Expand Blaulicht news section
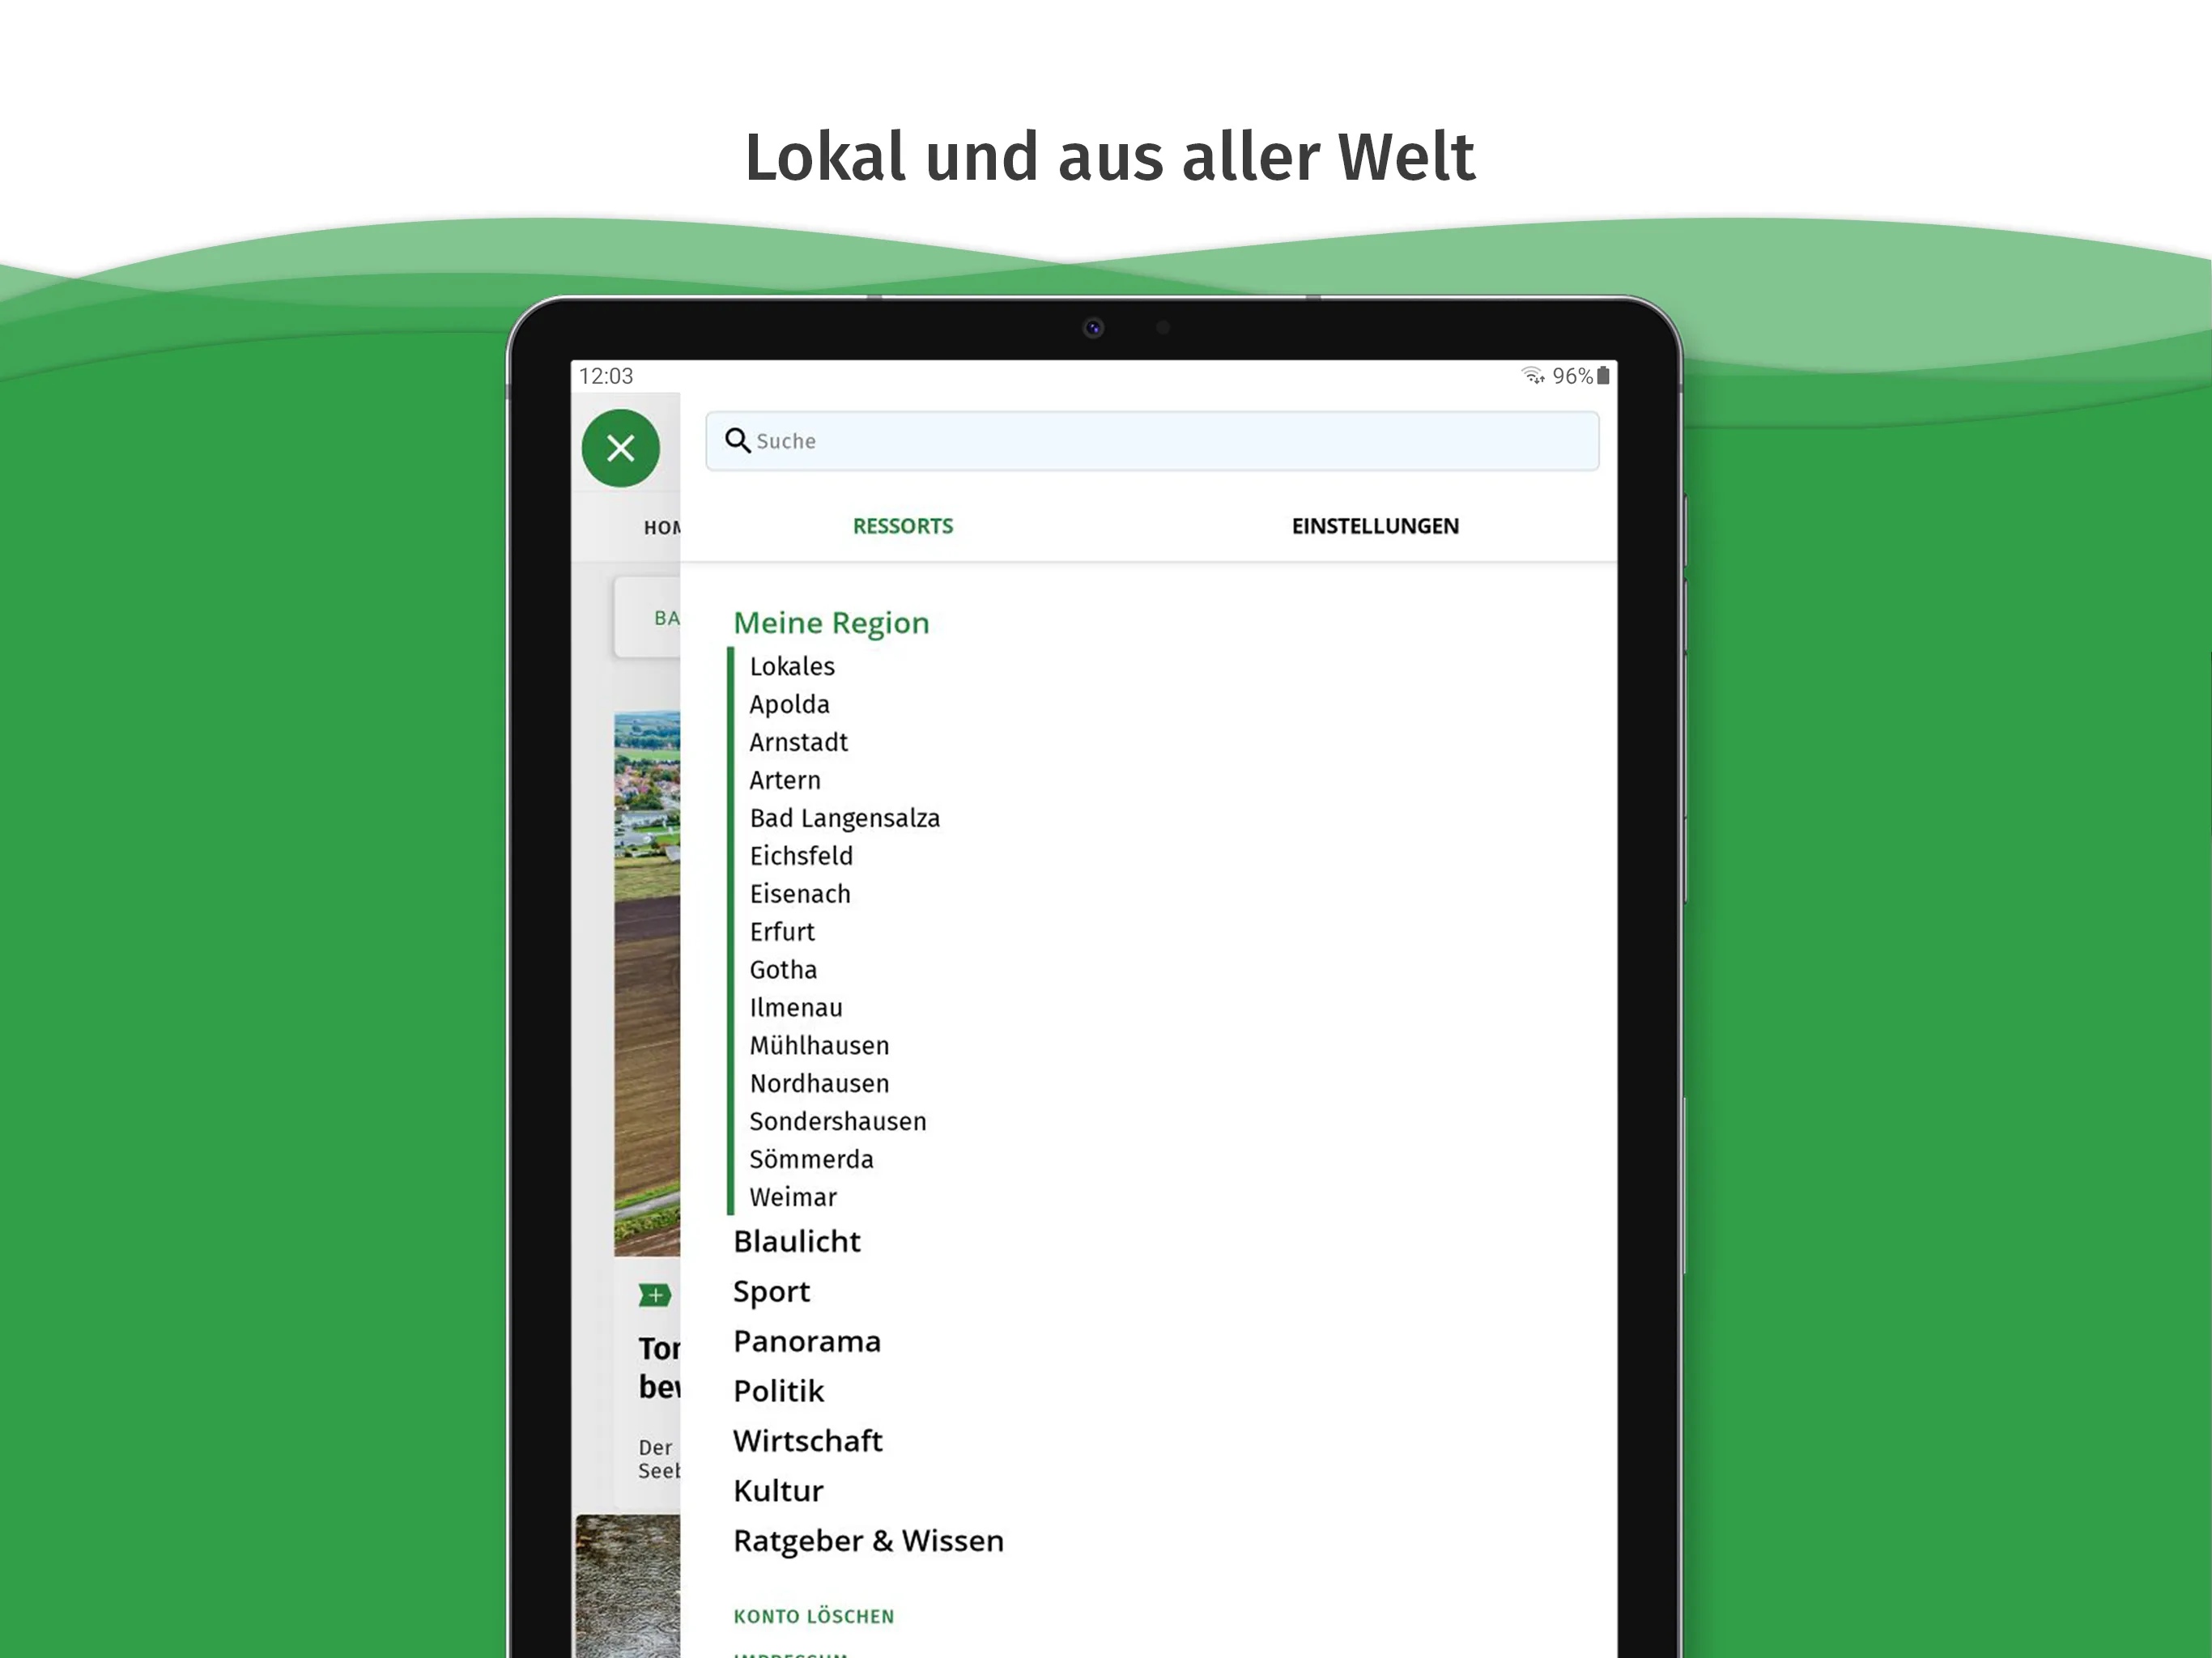Image resolution: width=2212 pixels, height=1658 pixels. (x=799, y=1242)
